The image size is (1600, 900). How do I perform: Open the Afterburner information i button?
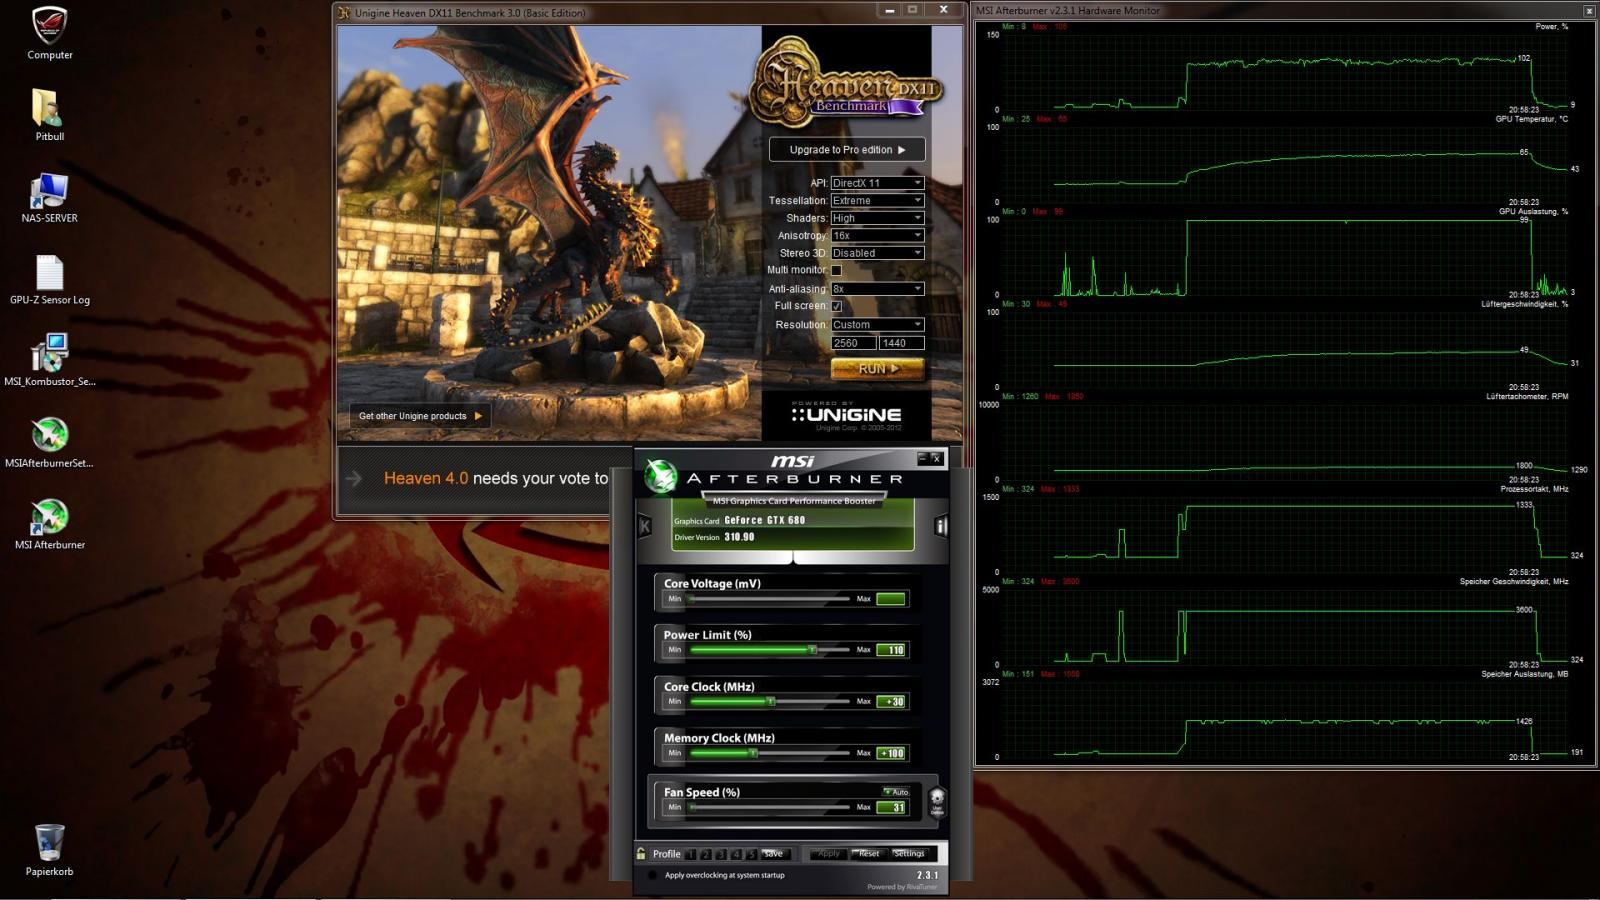(940, 525)
